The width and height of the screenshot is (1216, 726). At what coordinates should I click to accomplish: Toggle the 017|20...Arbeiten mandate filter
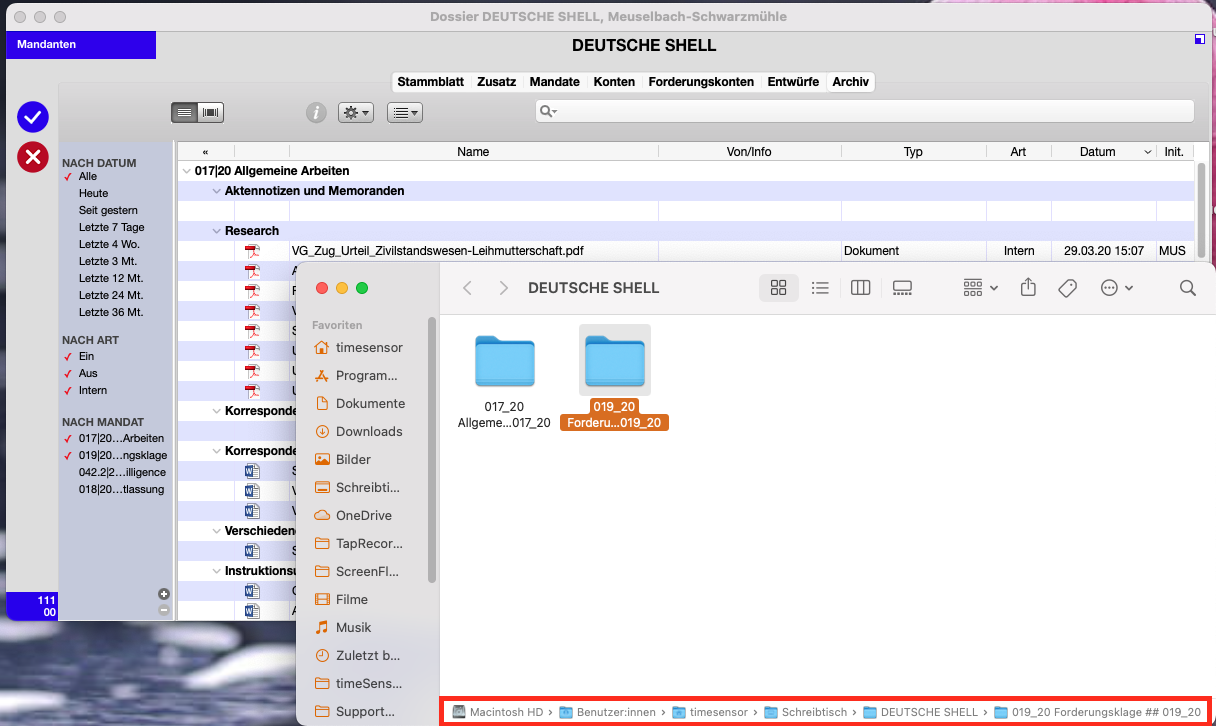tap(121, 438)
